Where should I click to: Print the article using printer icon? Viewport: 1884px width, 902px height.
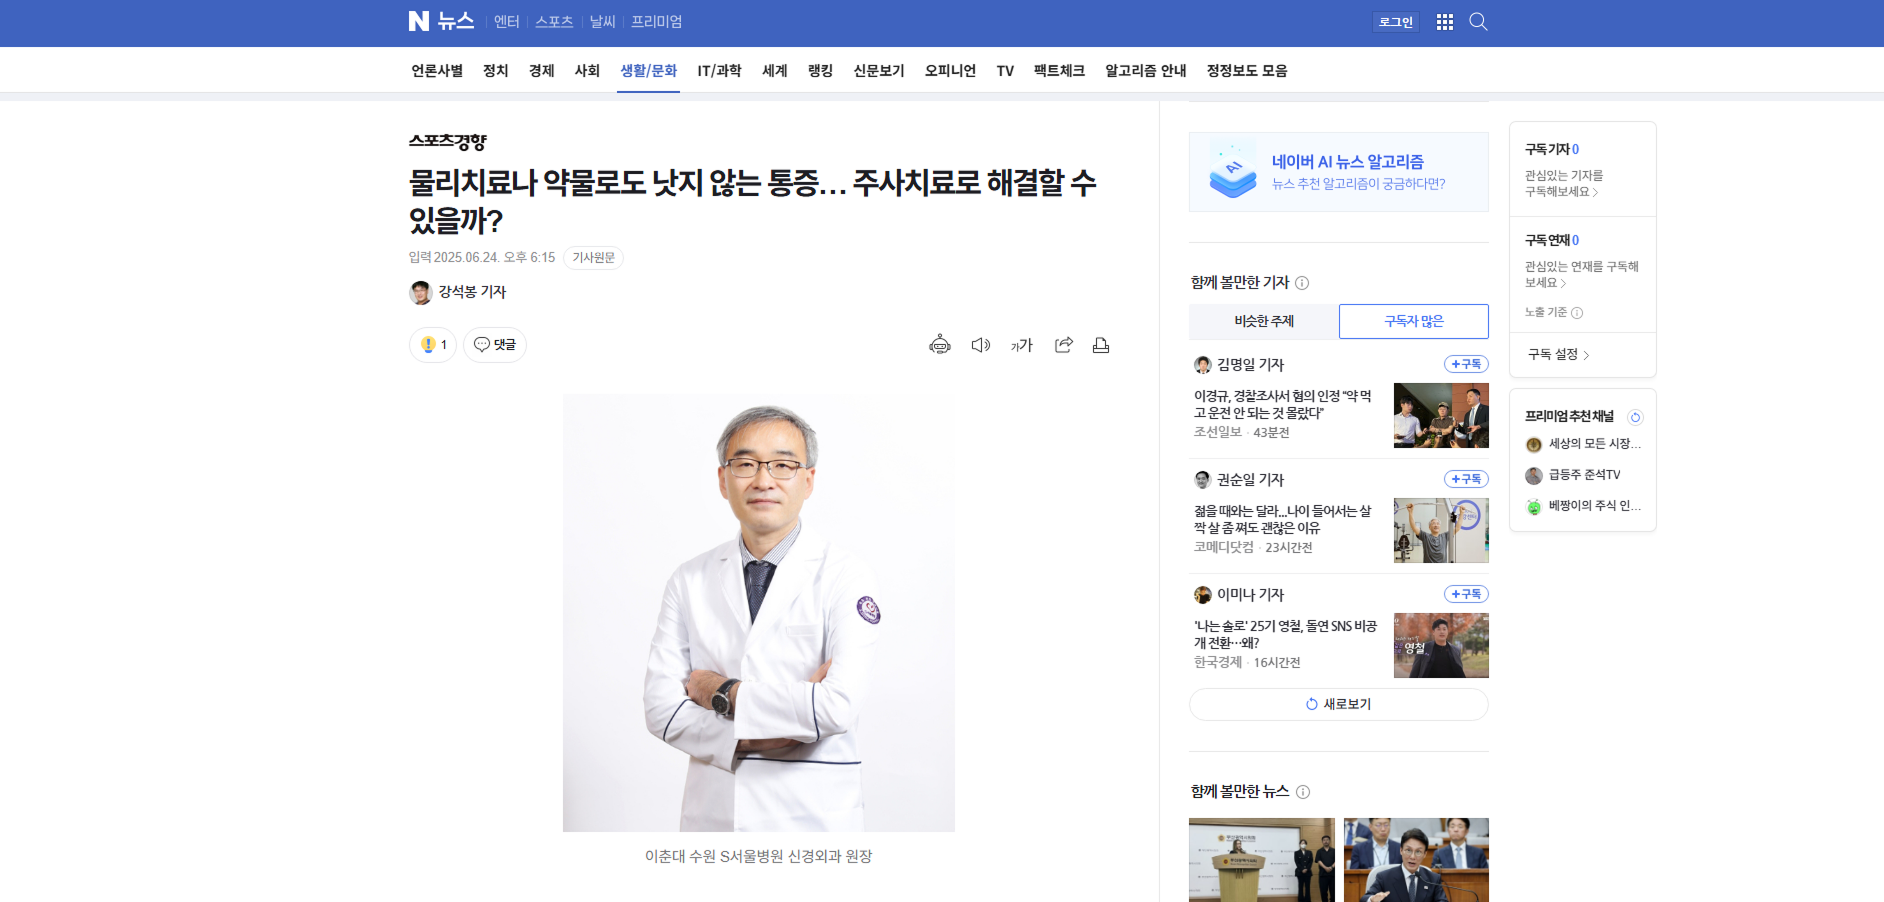1101,345
